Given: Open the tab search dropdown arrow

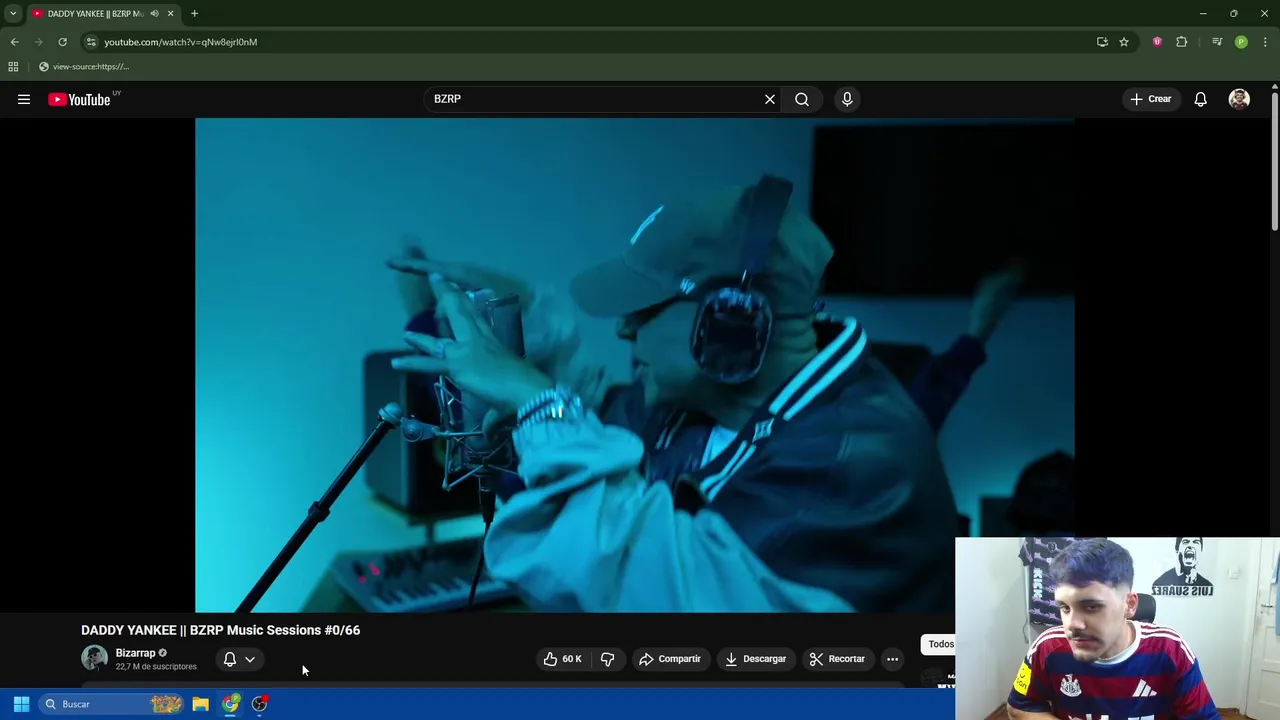Looking at the screenshot, I should pos(13,13).
